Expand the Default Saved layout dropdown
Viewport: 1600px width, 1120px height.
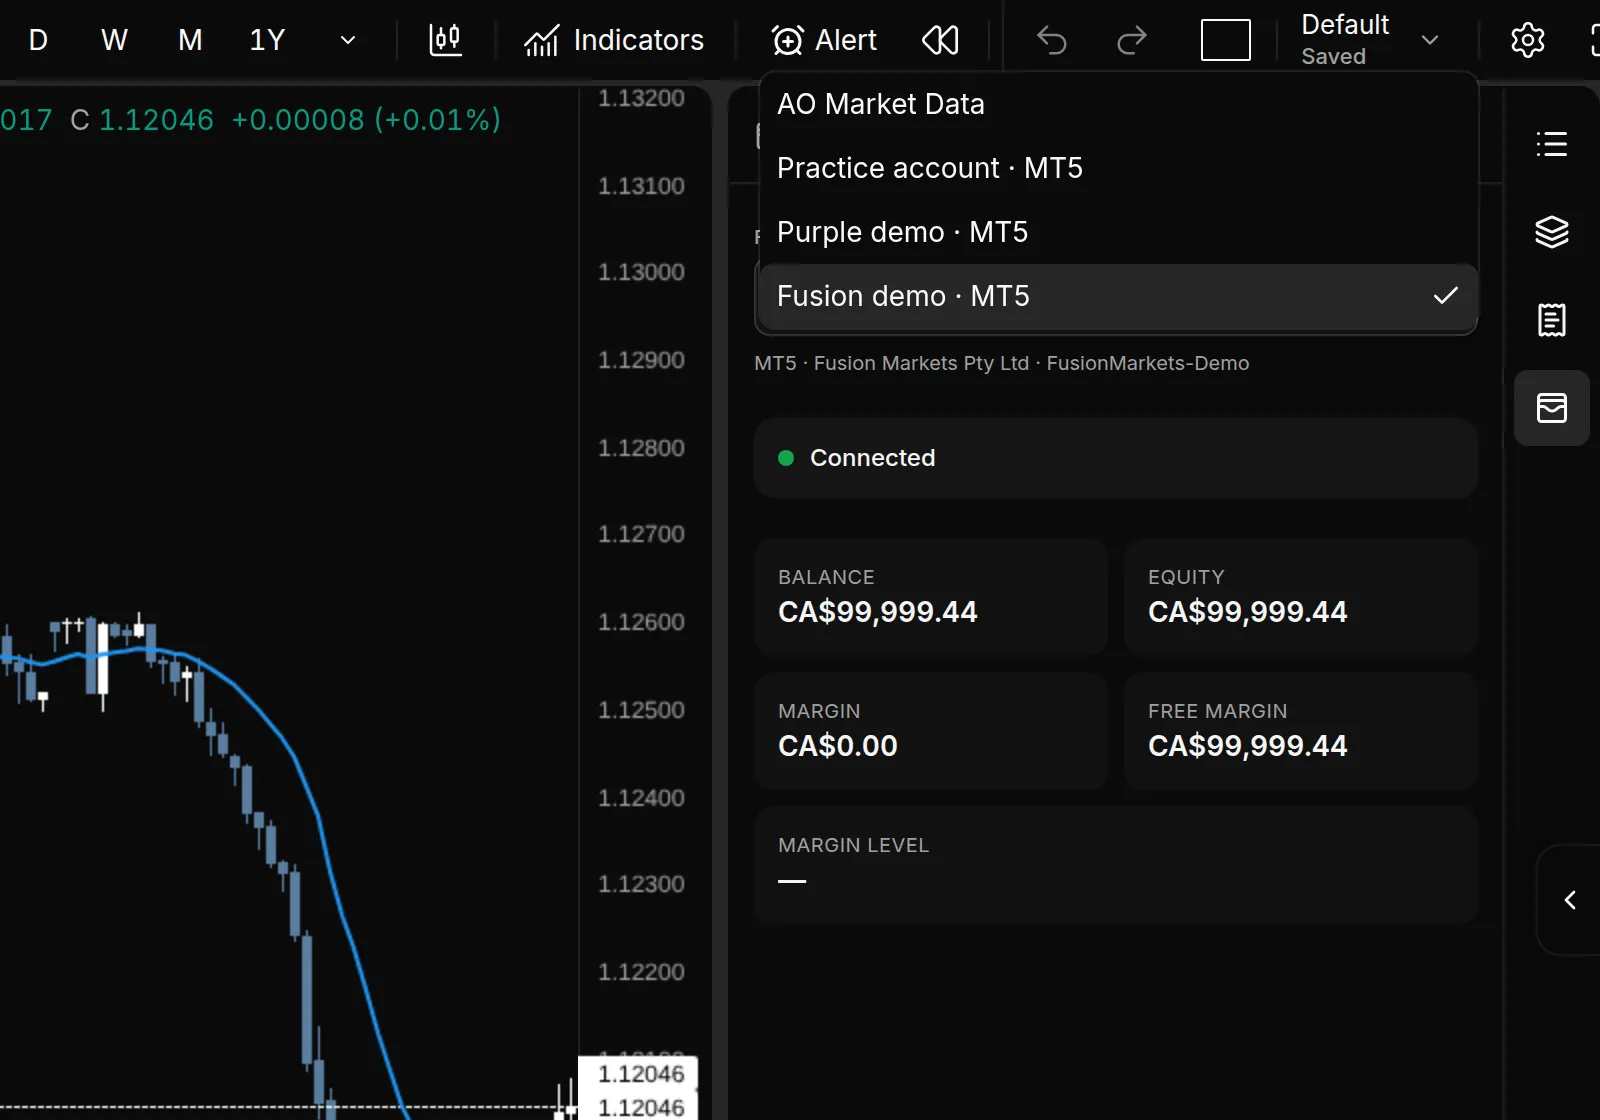[1370, 40]
